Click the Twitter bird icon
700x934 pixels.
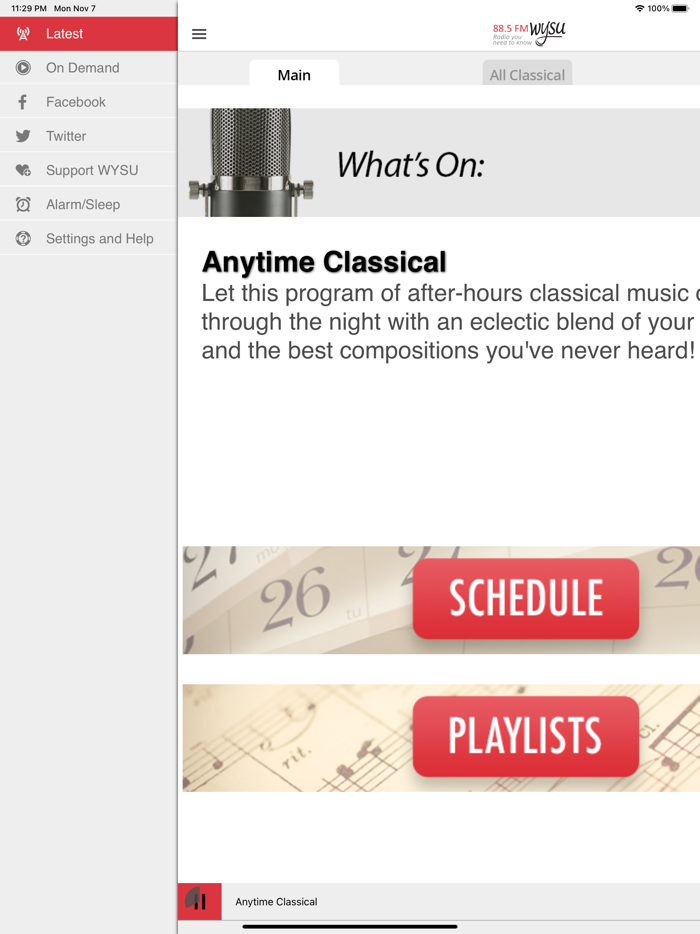coord(22,135)
